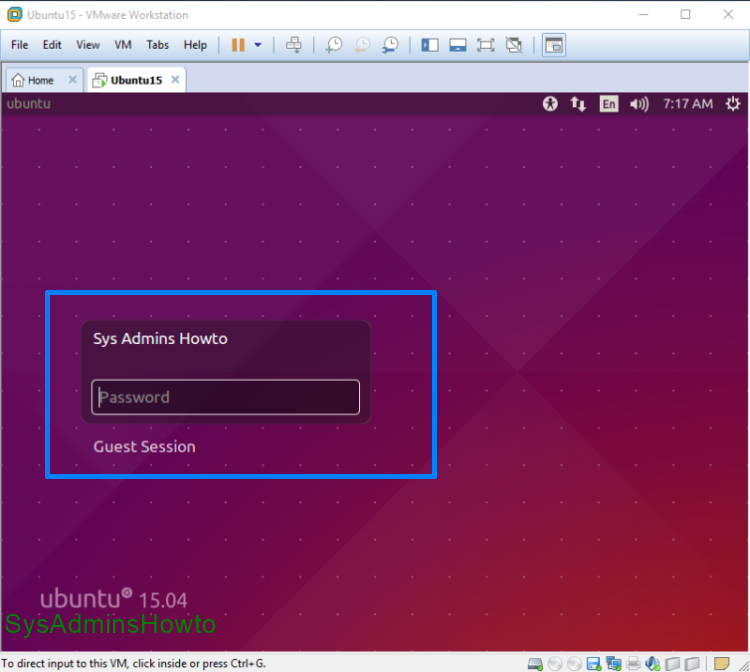
Task: Click the sound card status icon
Action: click(652, 663)
